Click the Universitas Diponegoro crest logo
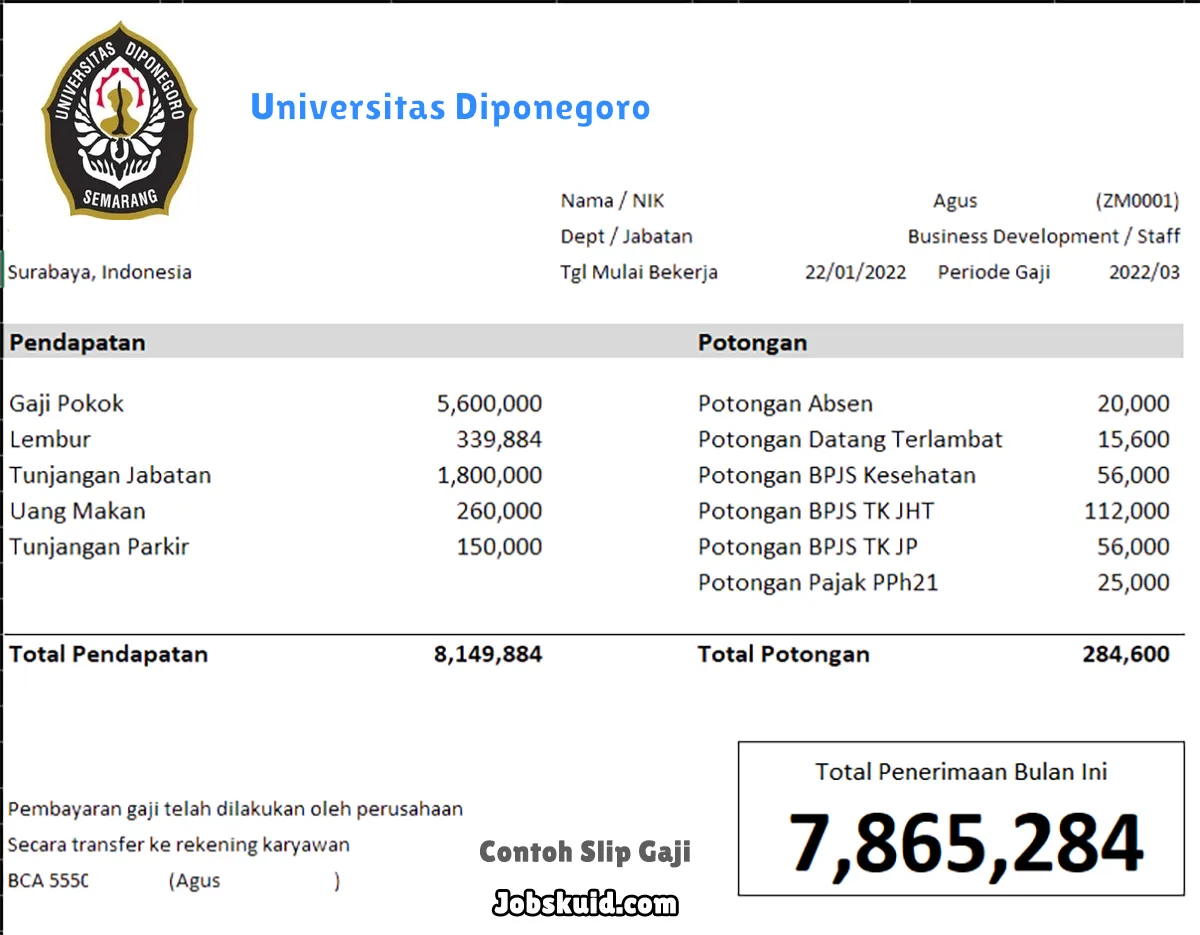This screenshot has height=935, width=1200. tap(118, 120)
